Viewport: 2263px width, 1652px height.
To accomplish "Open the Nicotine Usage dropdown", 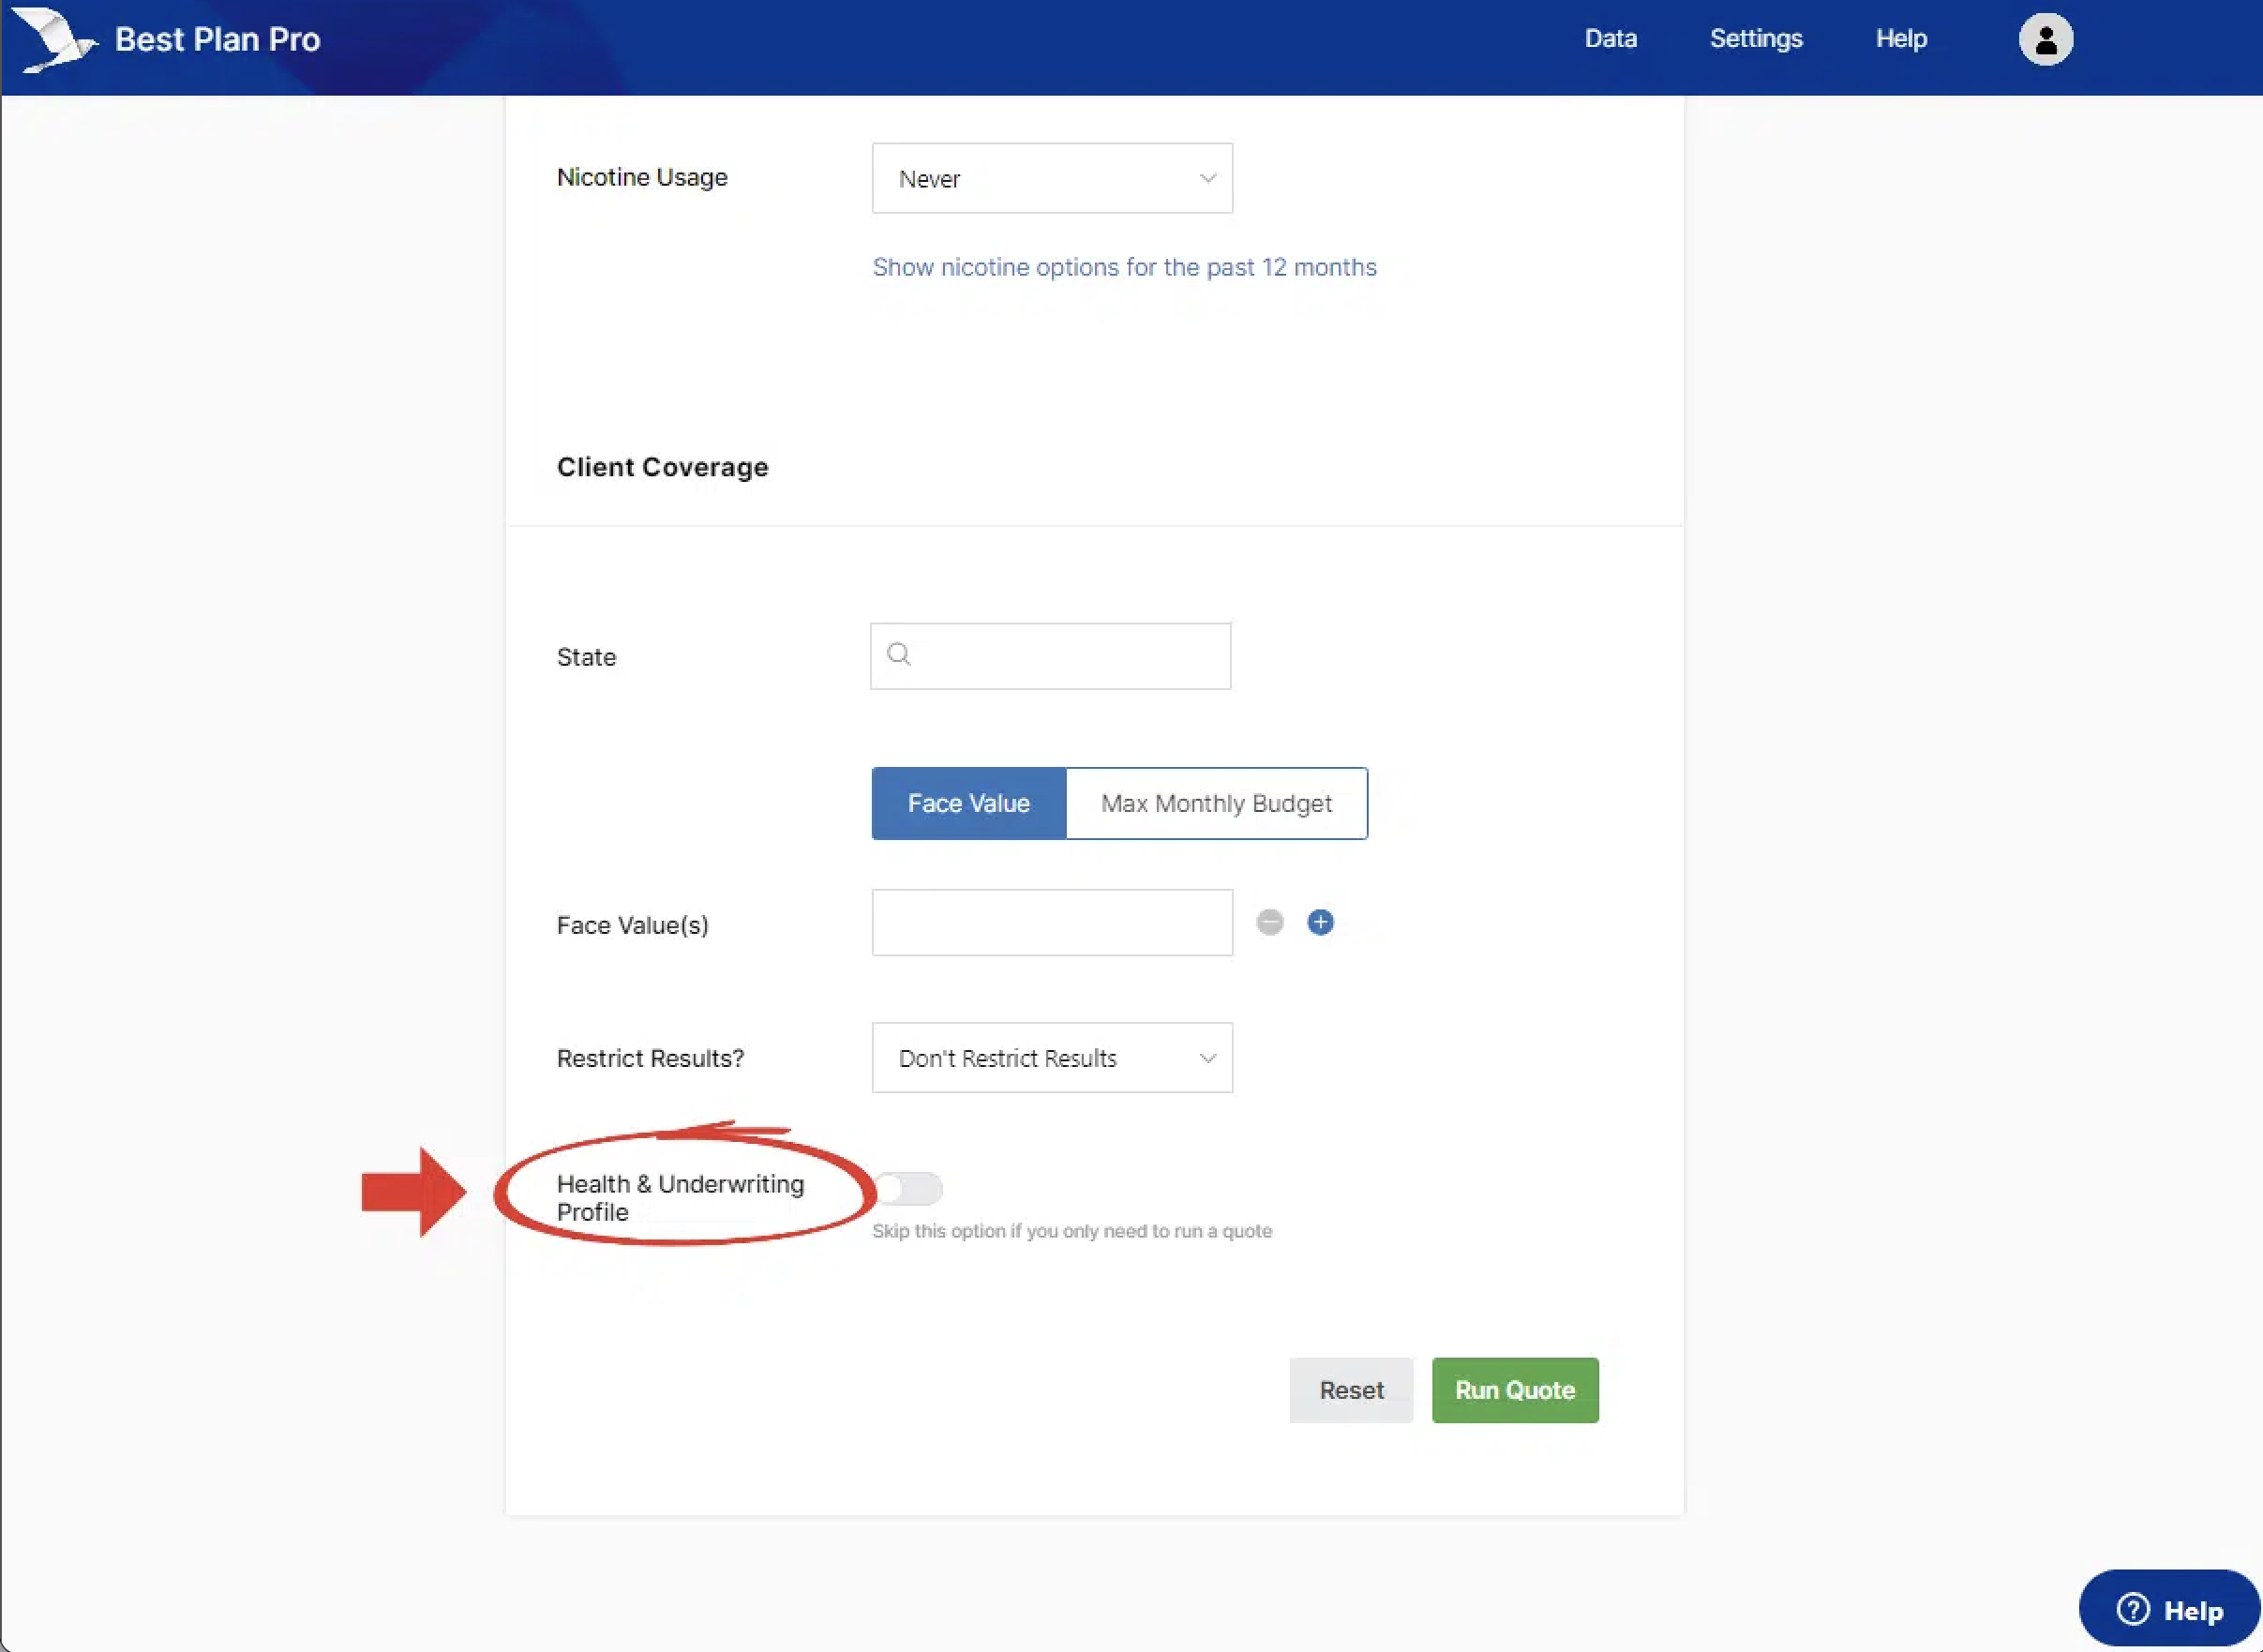I will [x=1050, y=178].
